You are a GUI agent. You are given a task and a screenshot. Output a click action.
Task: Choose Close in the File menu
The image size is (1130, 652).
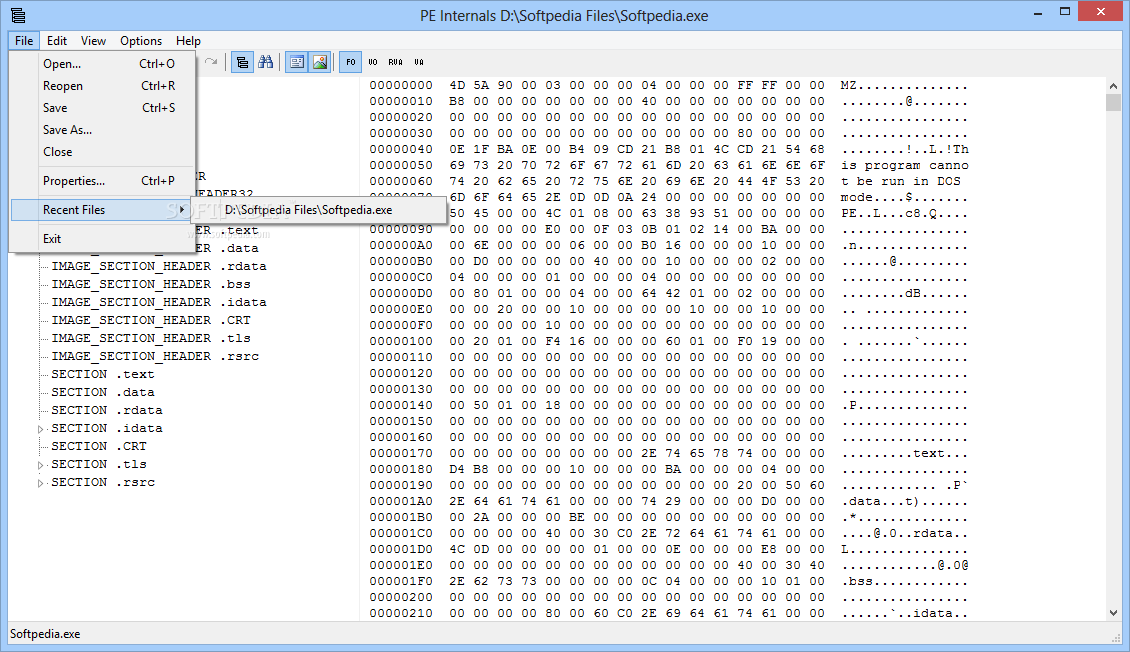tap(102, 152)
